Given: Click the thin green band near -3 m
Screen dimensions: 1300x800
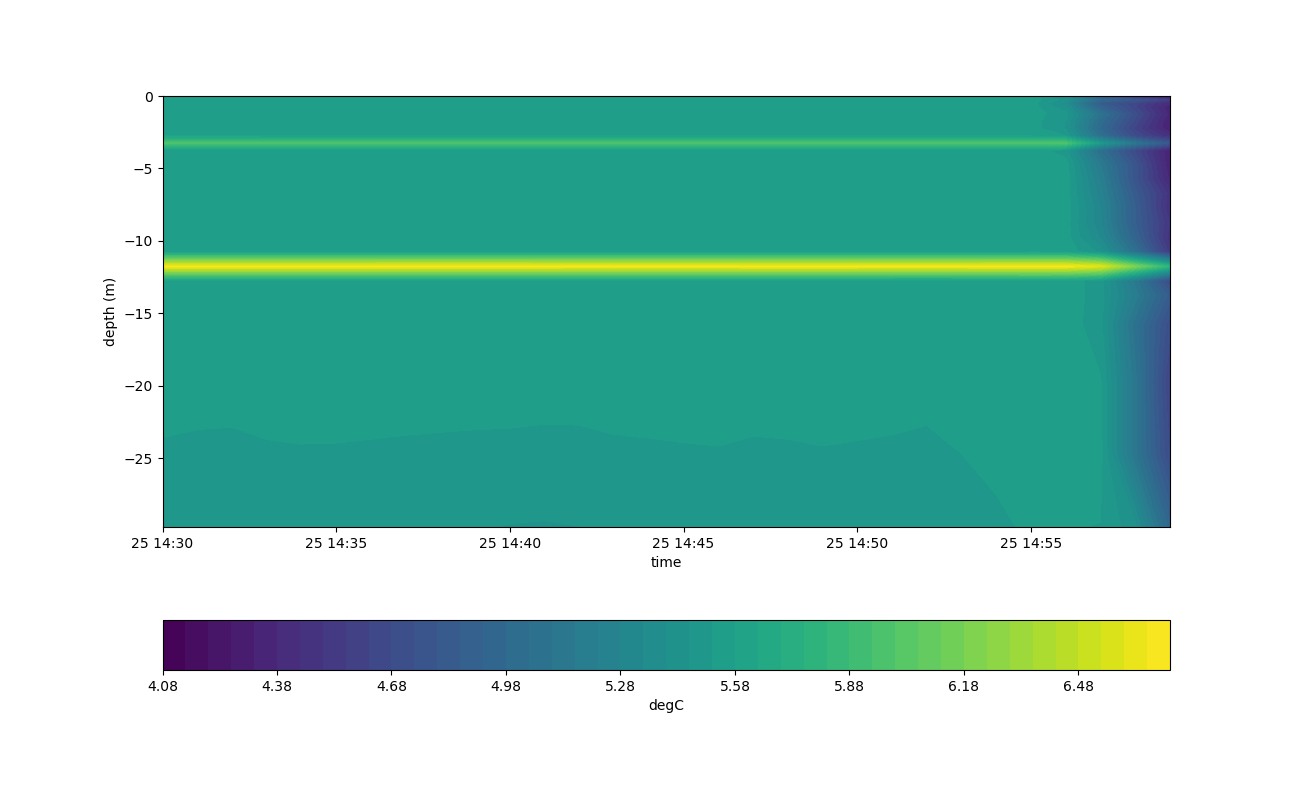Looking at the screenshot, I should point(600,143).
